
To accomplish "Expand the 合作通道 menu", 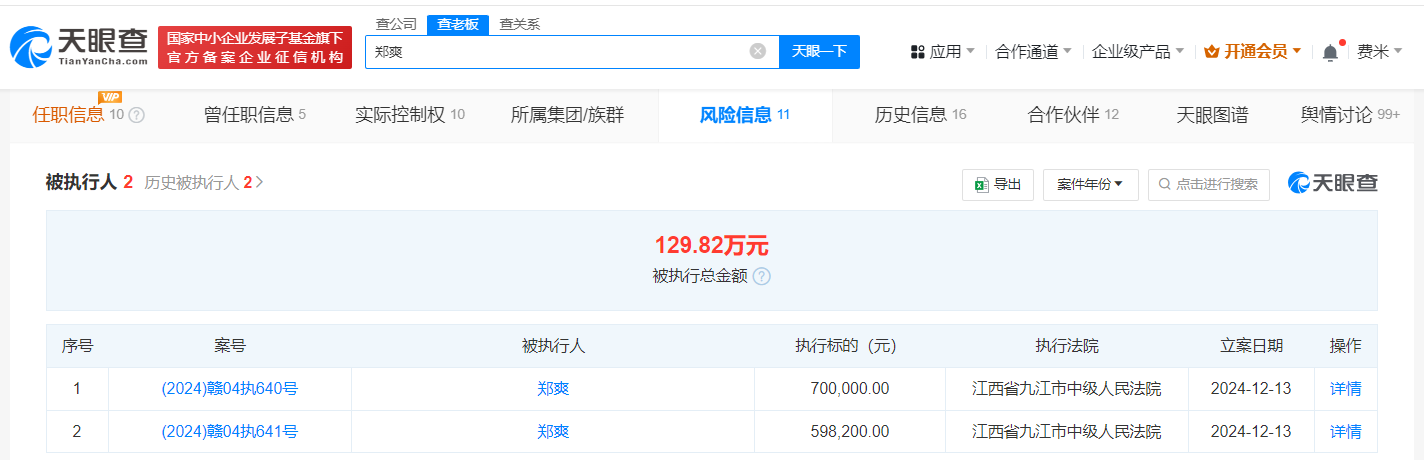I will pos(1033,52).
